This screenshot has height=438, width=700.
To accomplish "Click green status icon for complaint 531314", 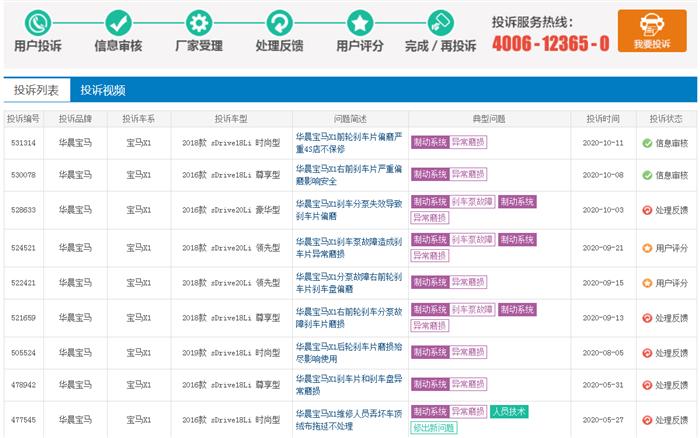I will click(x=647, y=143).
